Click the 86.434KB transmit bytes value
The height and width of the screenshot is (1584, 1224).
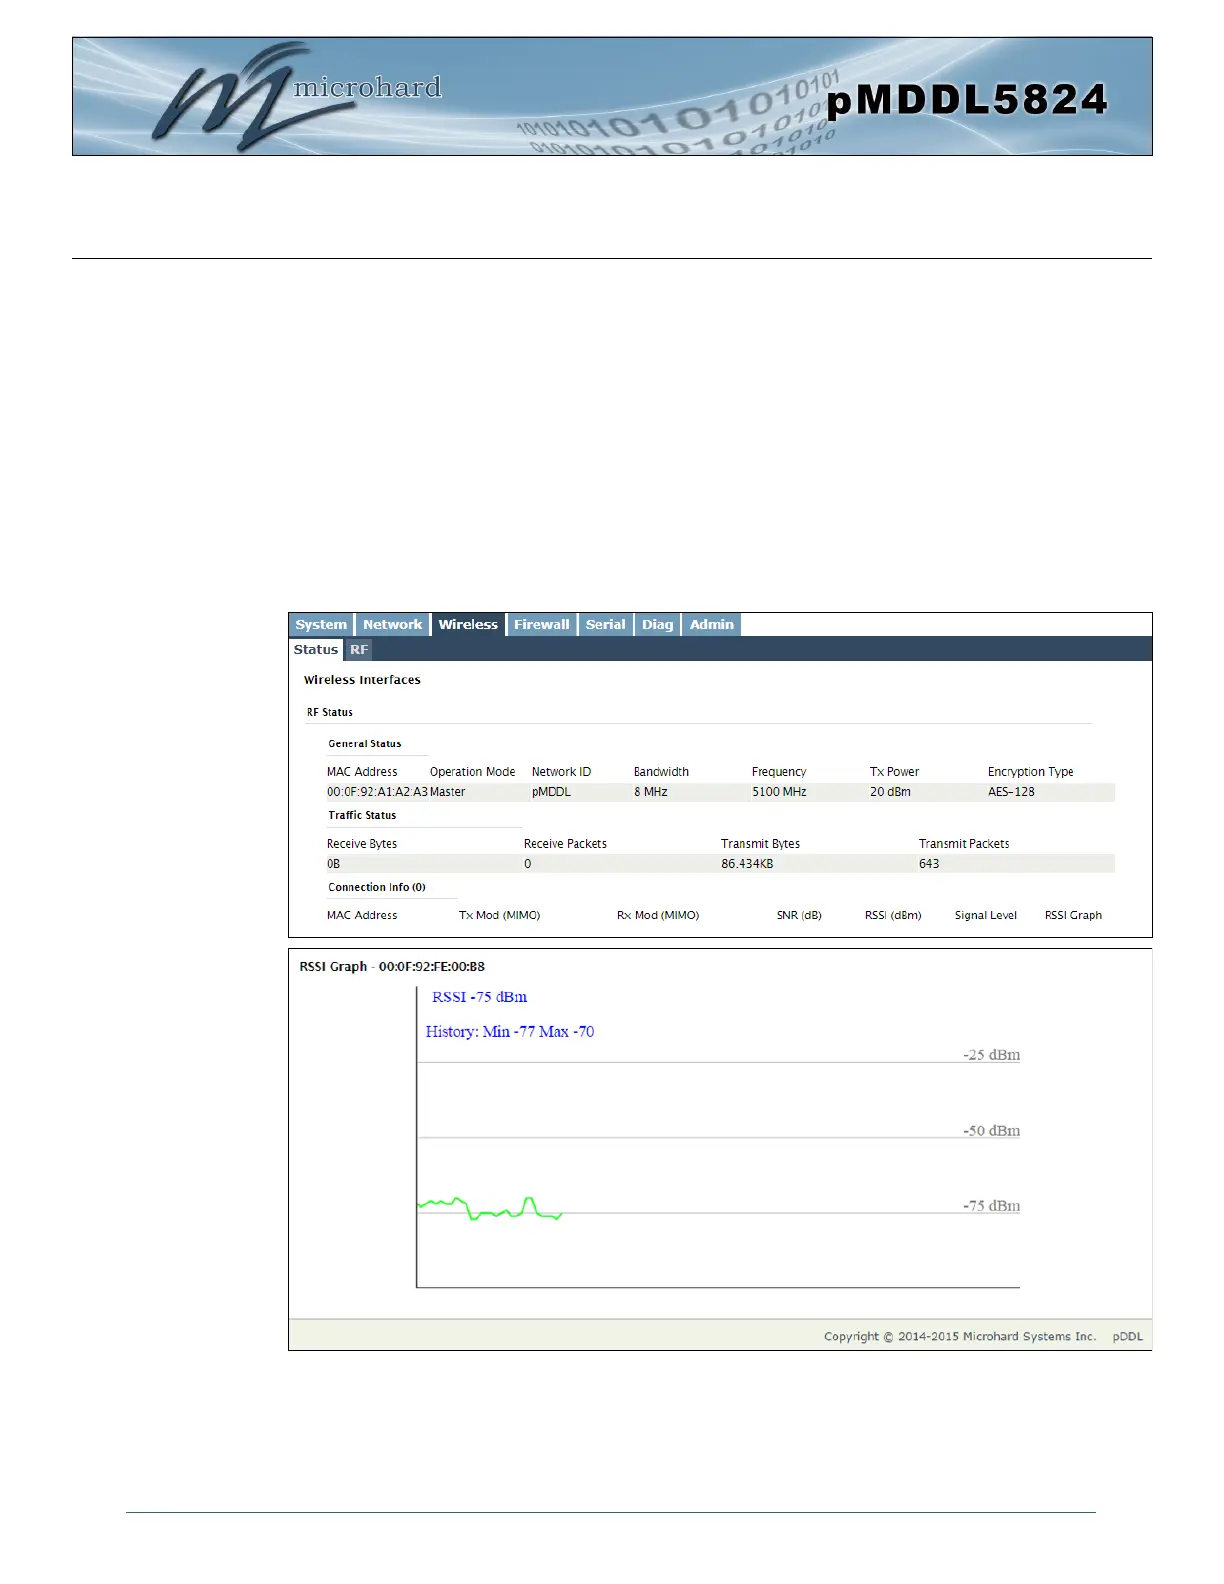(x=747, y=864)
